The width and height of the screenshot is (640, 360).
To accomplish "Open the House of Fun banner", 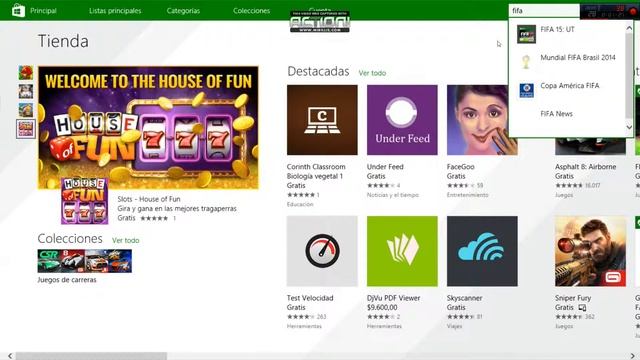I will click(x=148, y=127).
